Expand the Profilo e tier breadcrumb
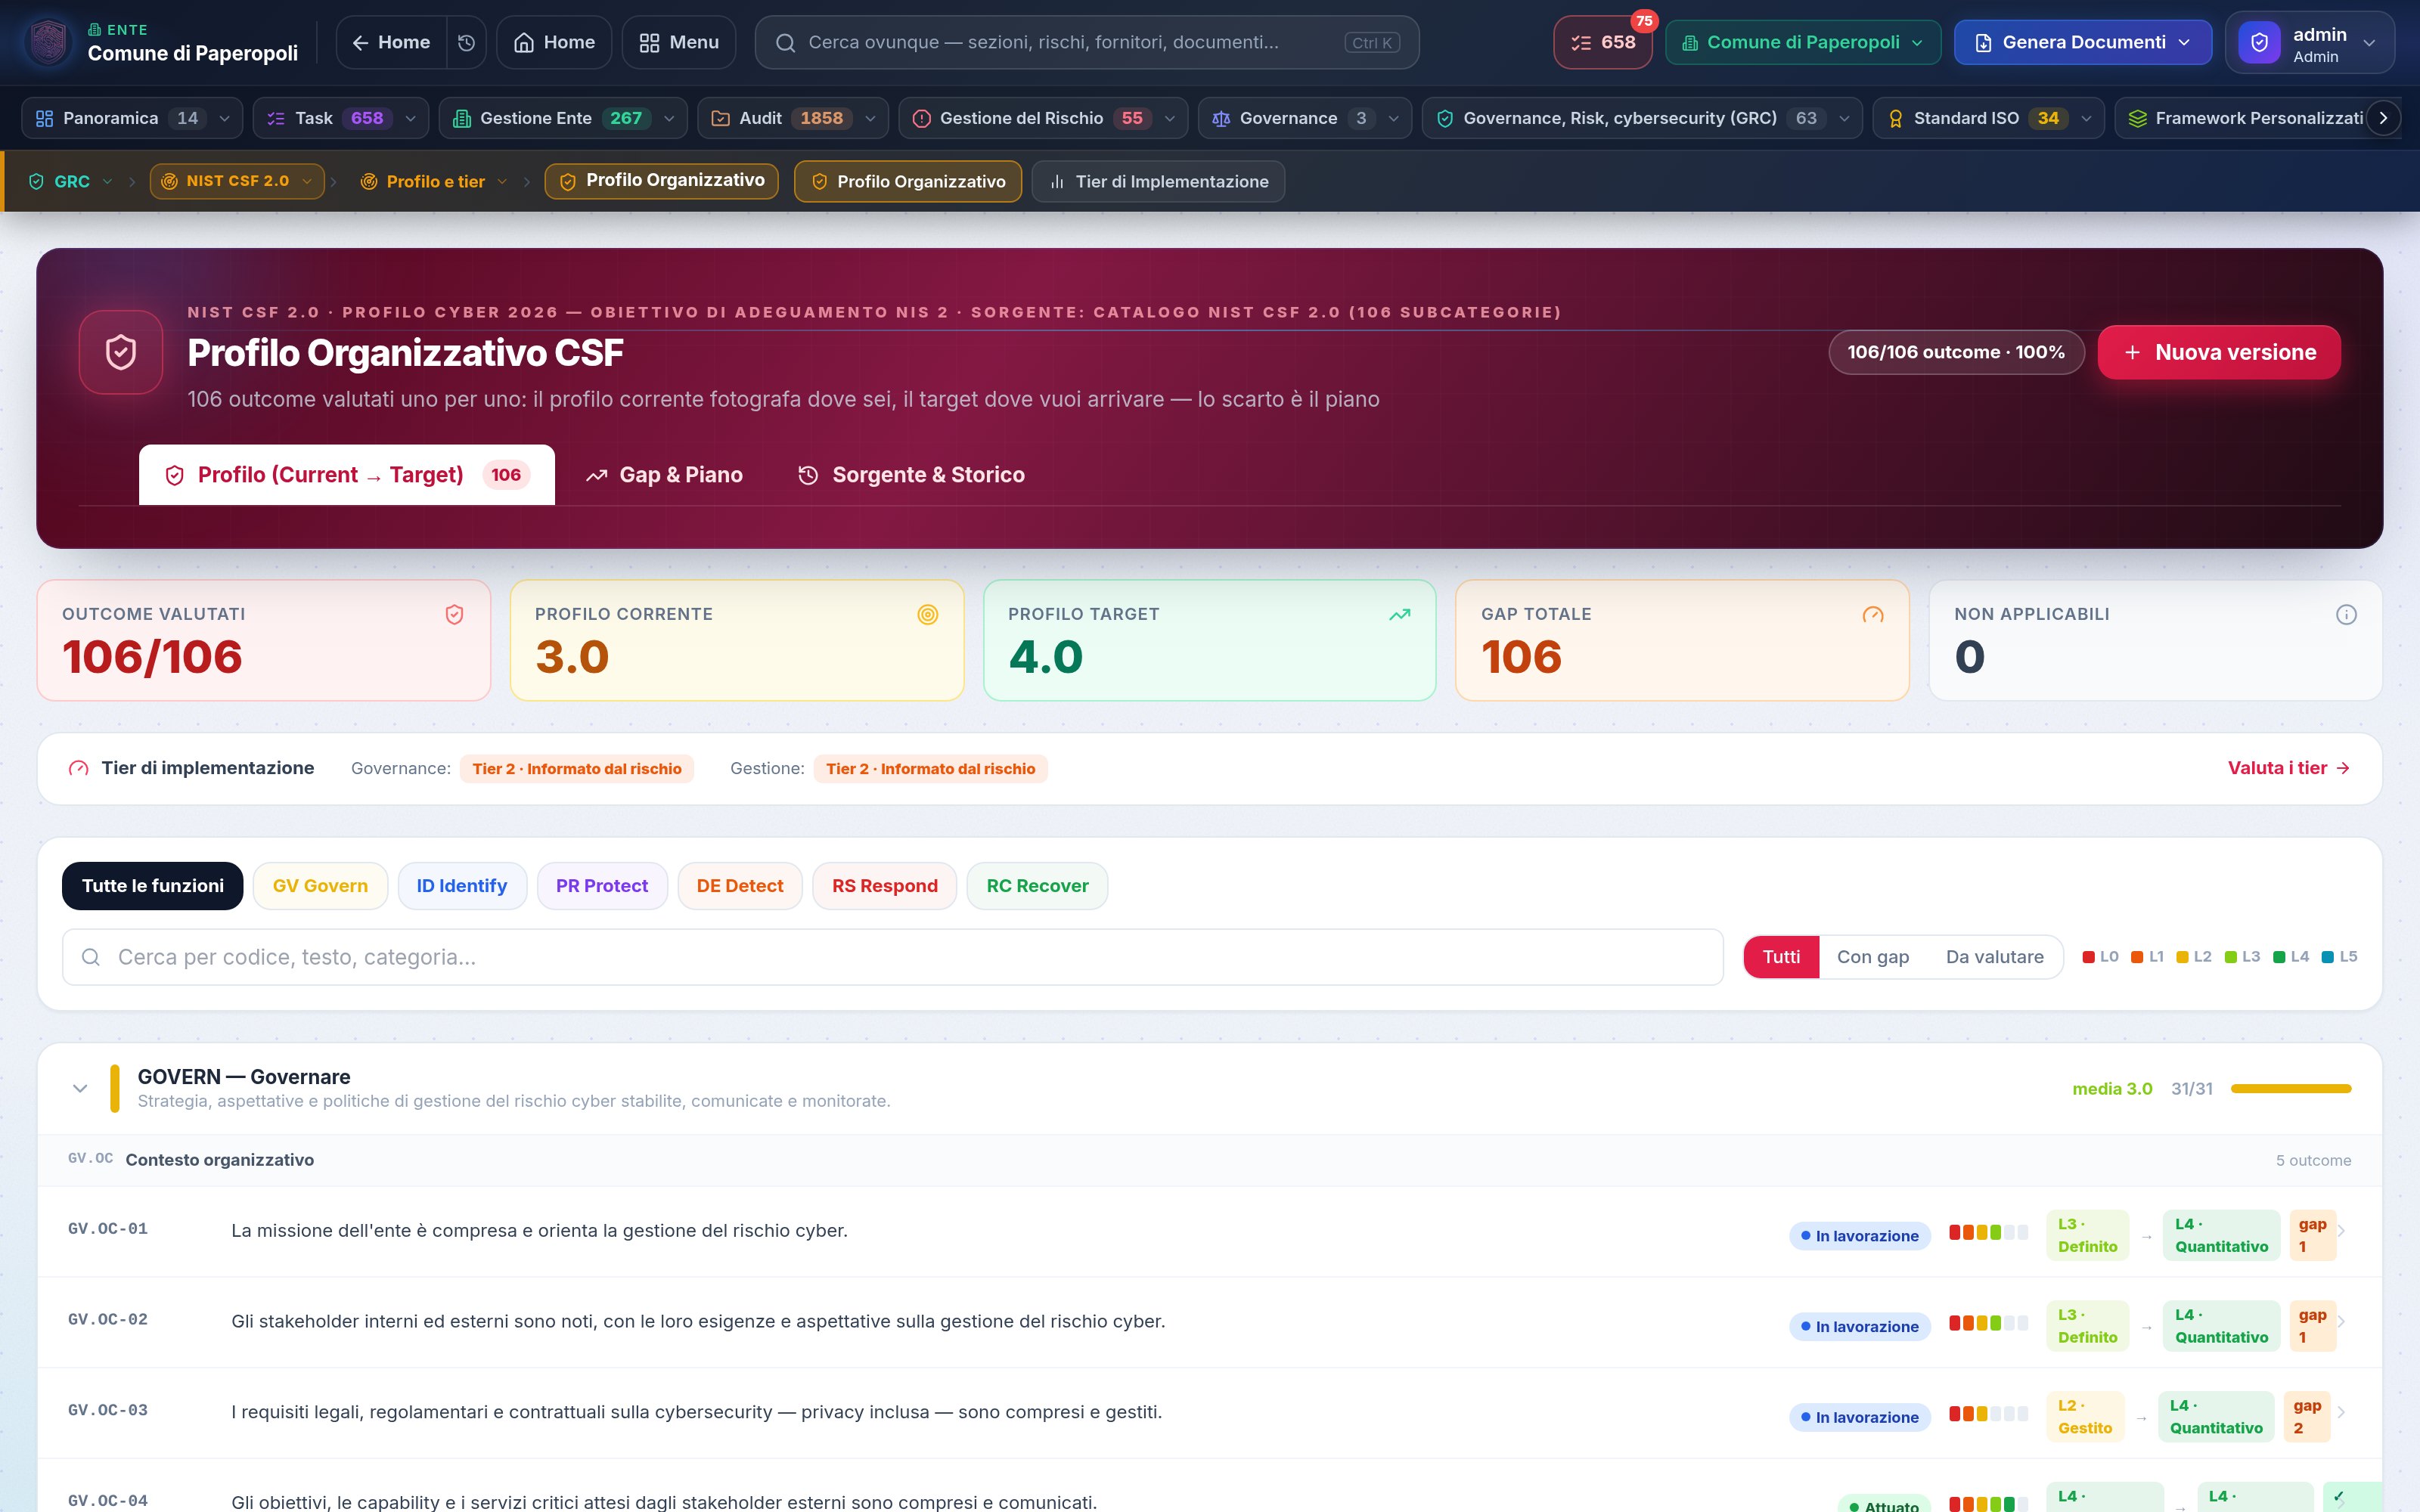2420x1512 pixels. 435,181
